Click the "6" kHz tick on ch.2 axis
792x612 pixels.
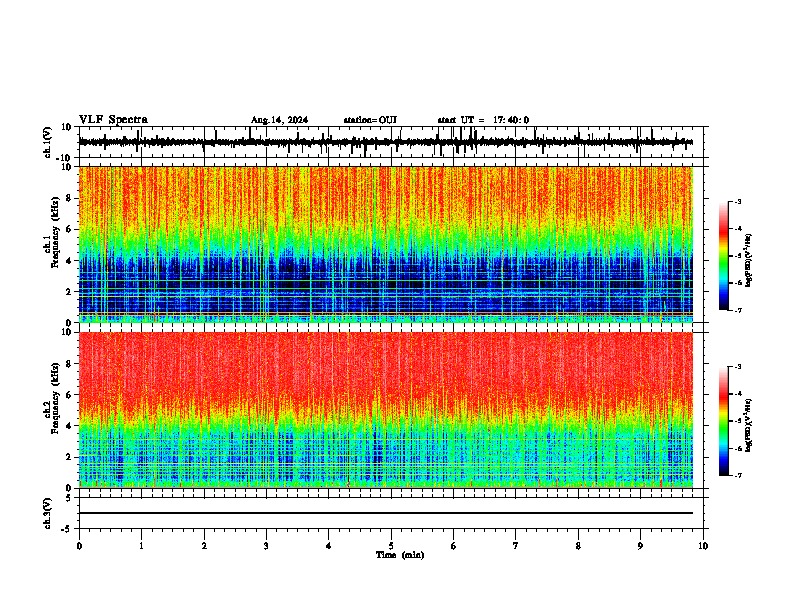[69, 395]
